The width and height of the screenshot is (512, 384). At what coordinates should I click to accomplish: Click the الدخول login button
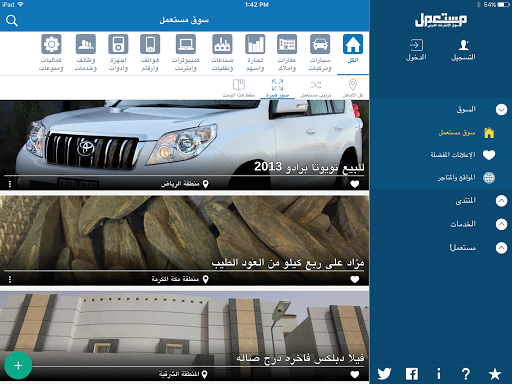tap(416, 50)
